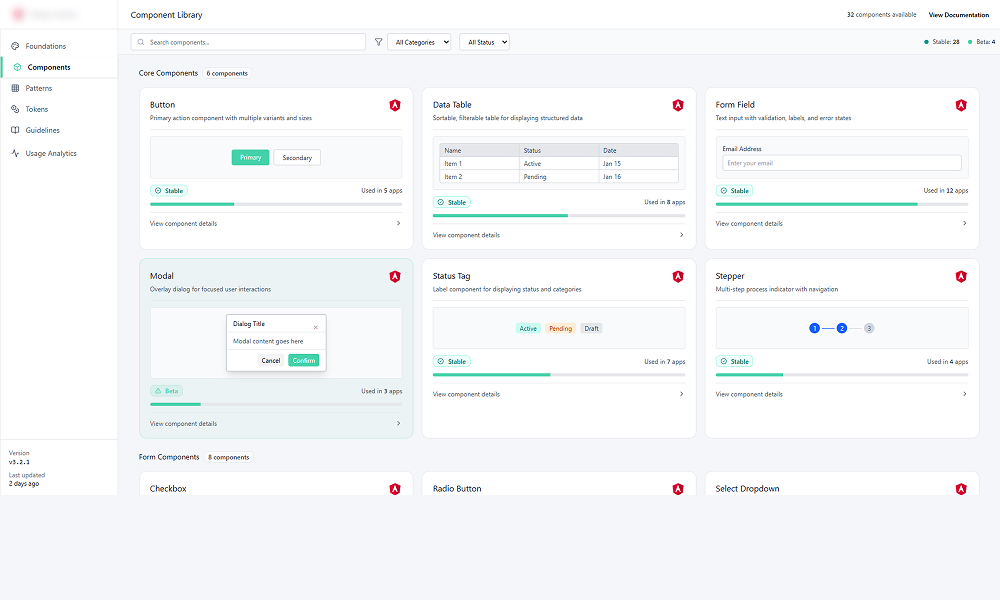Click the Guidelines book icon in sidebar
This screenshot has width=1000, height=600.
(15, 130)
